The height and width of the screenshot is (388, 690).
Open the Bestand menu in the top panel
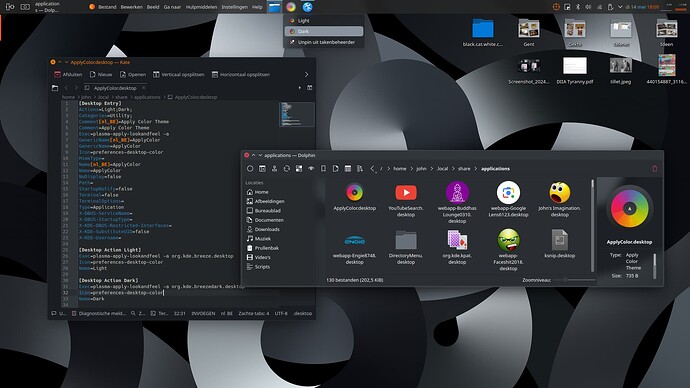107,7
